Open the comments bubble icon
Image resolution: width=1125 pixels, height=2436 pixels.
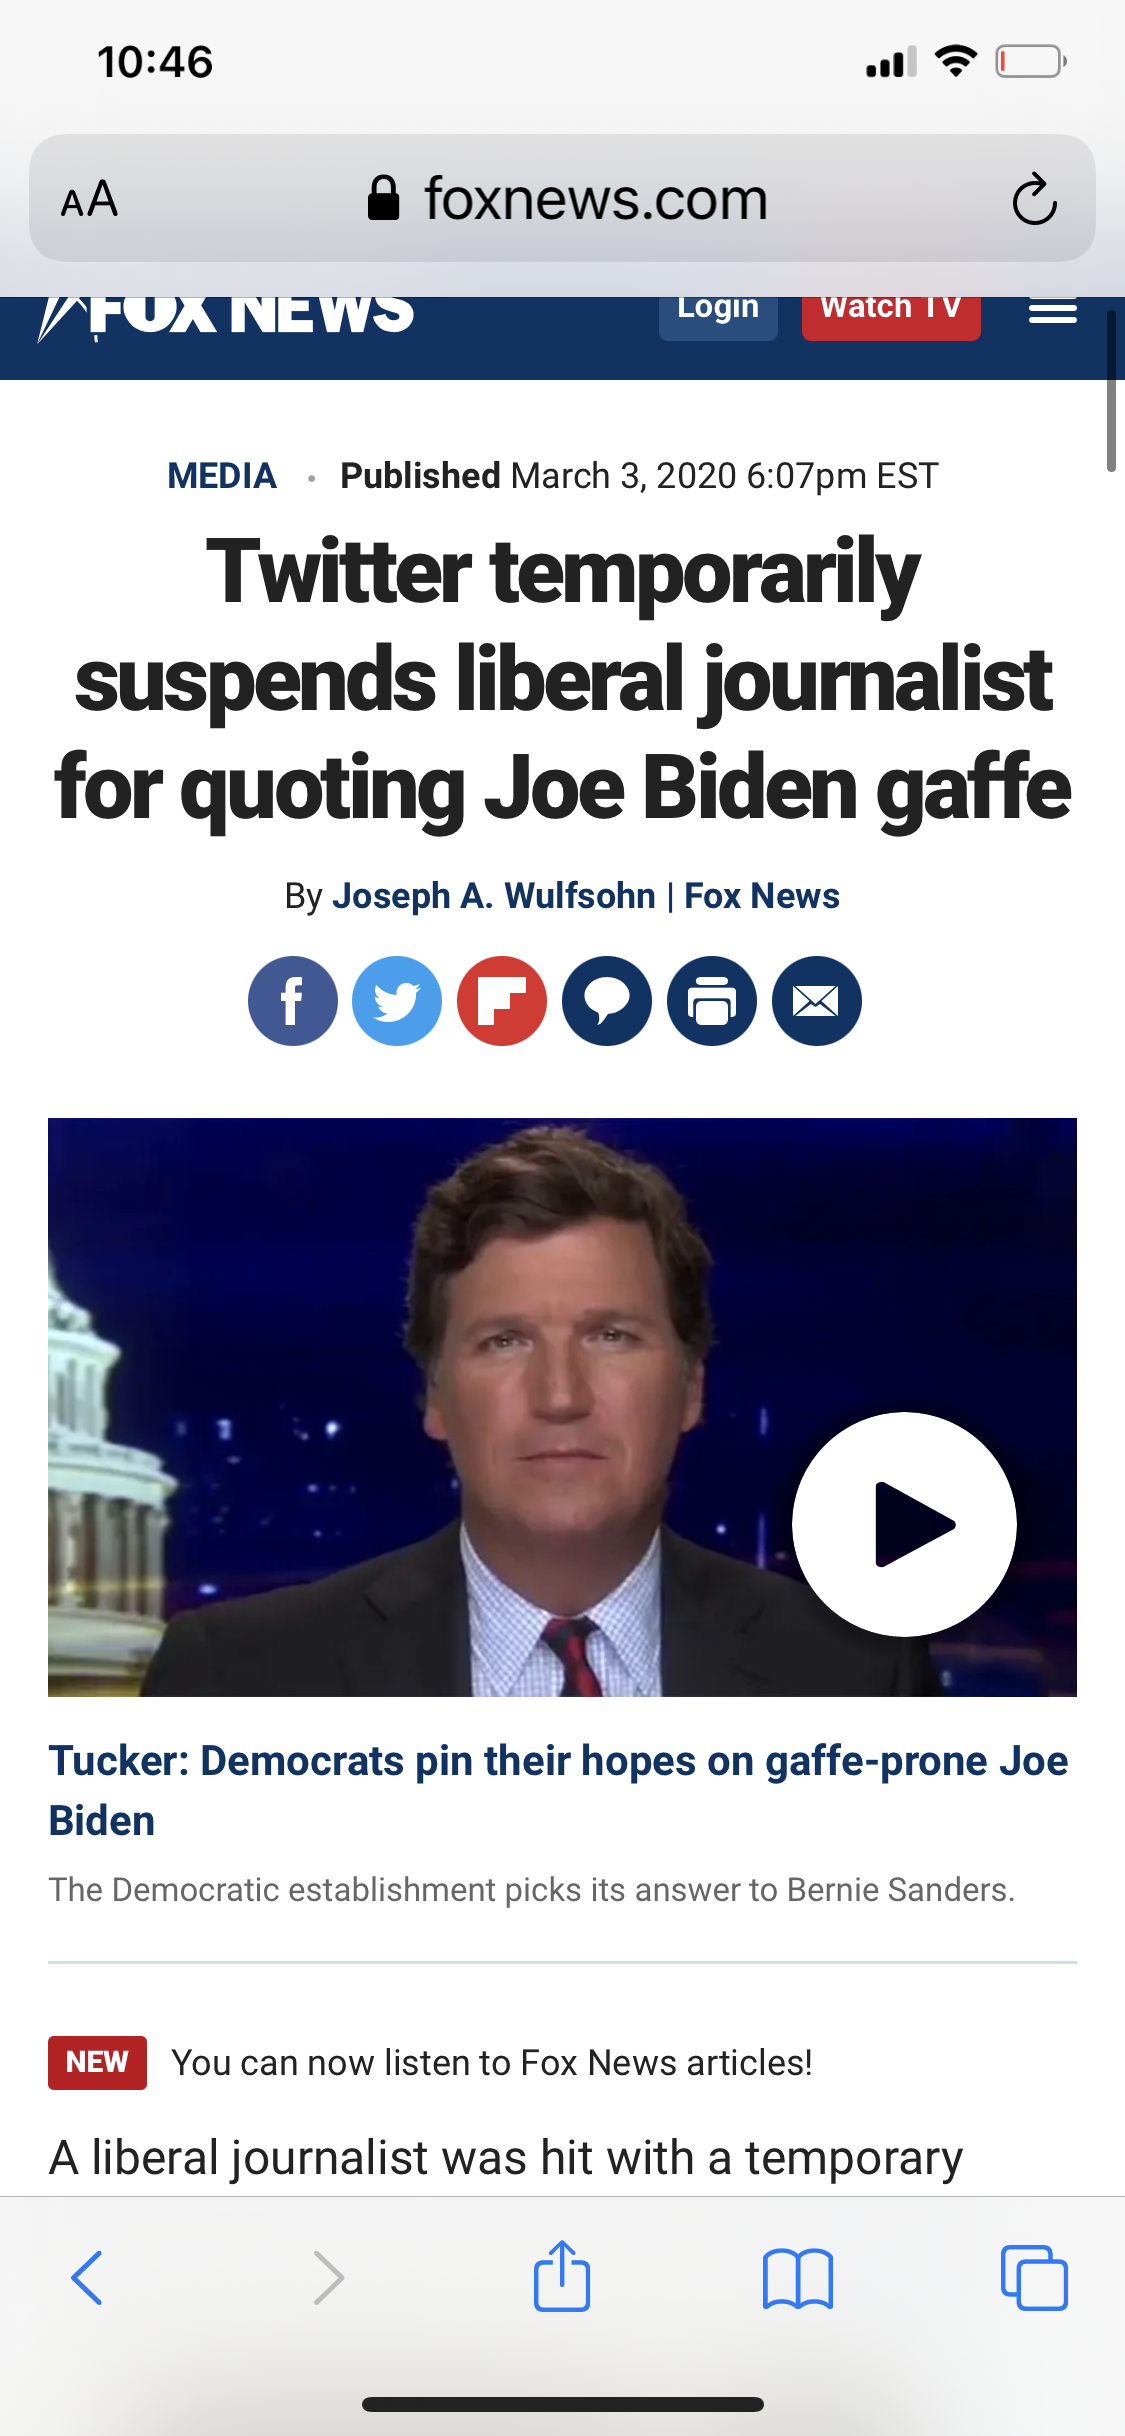coord(607,1001)
